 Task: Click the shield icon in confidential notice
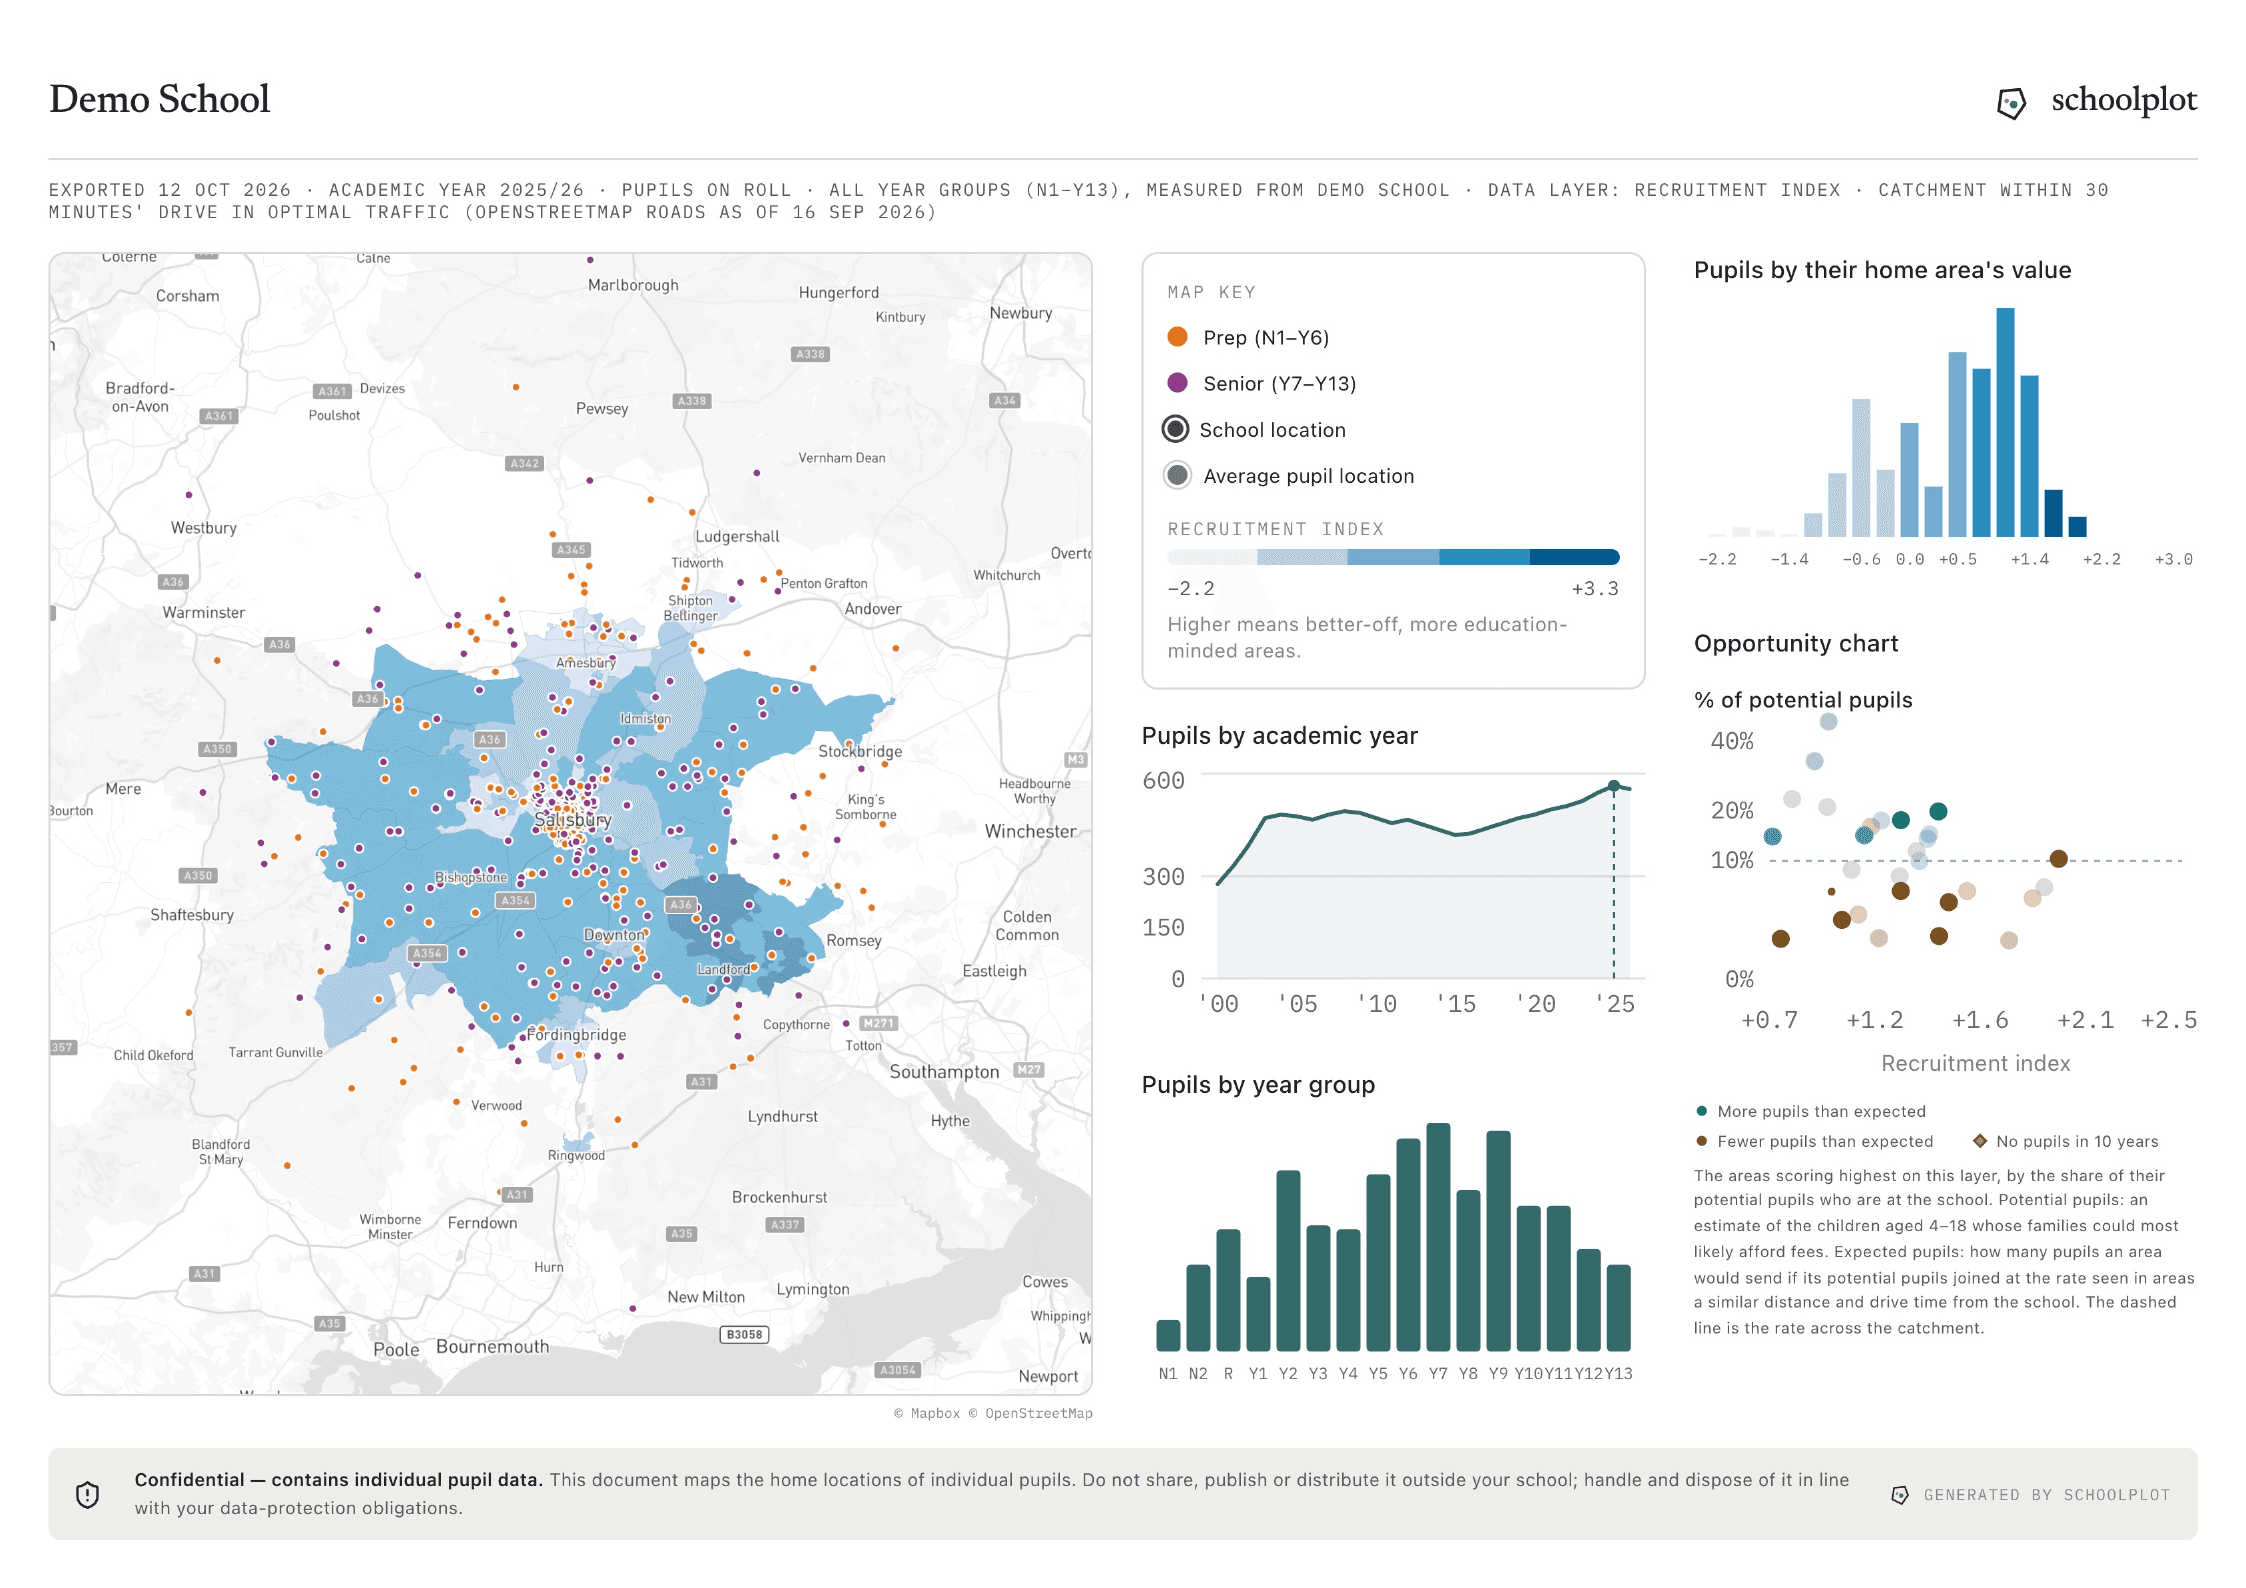(88, 1494)
